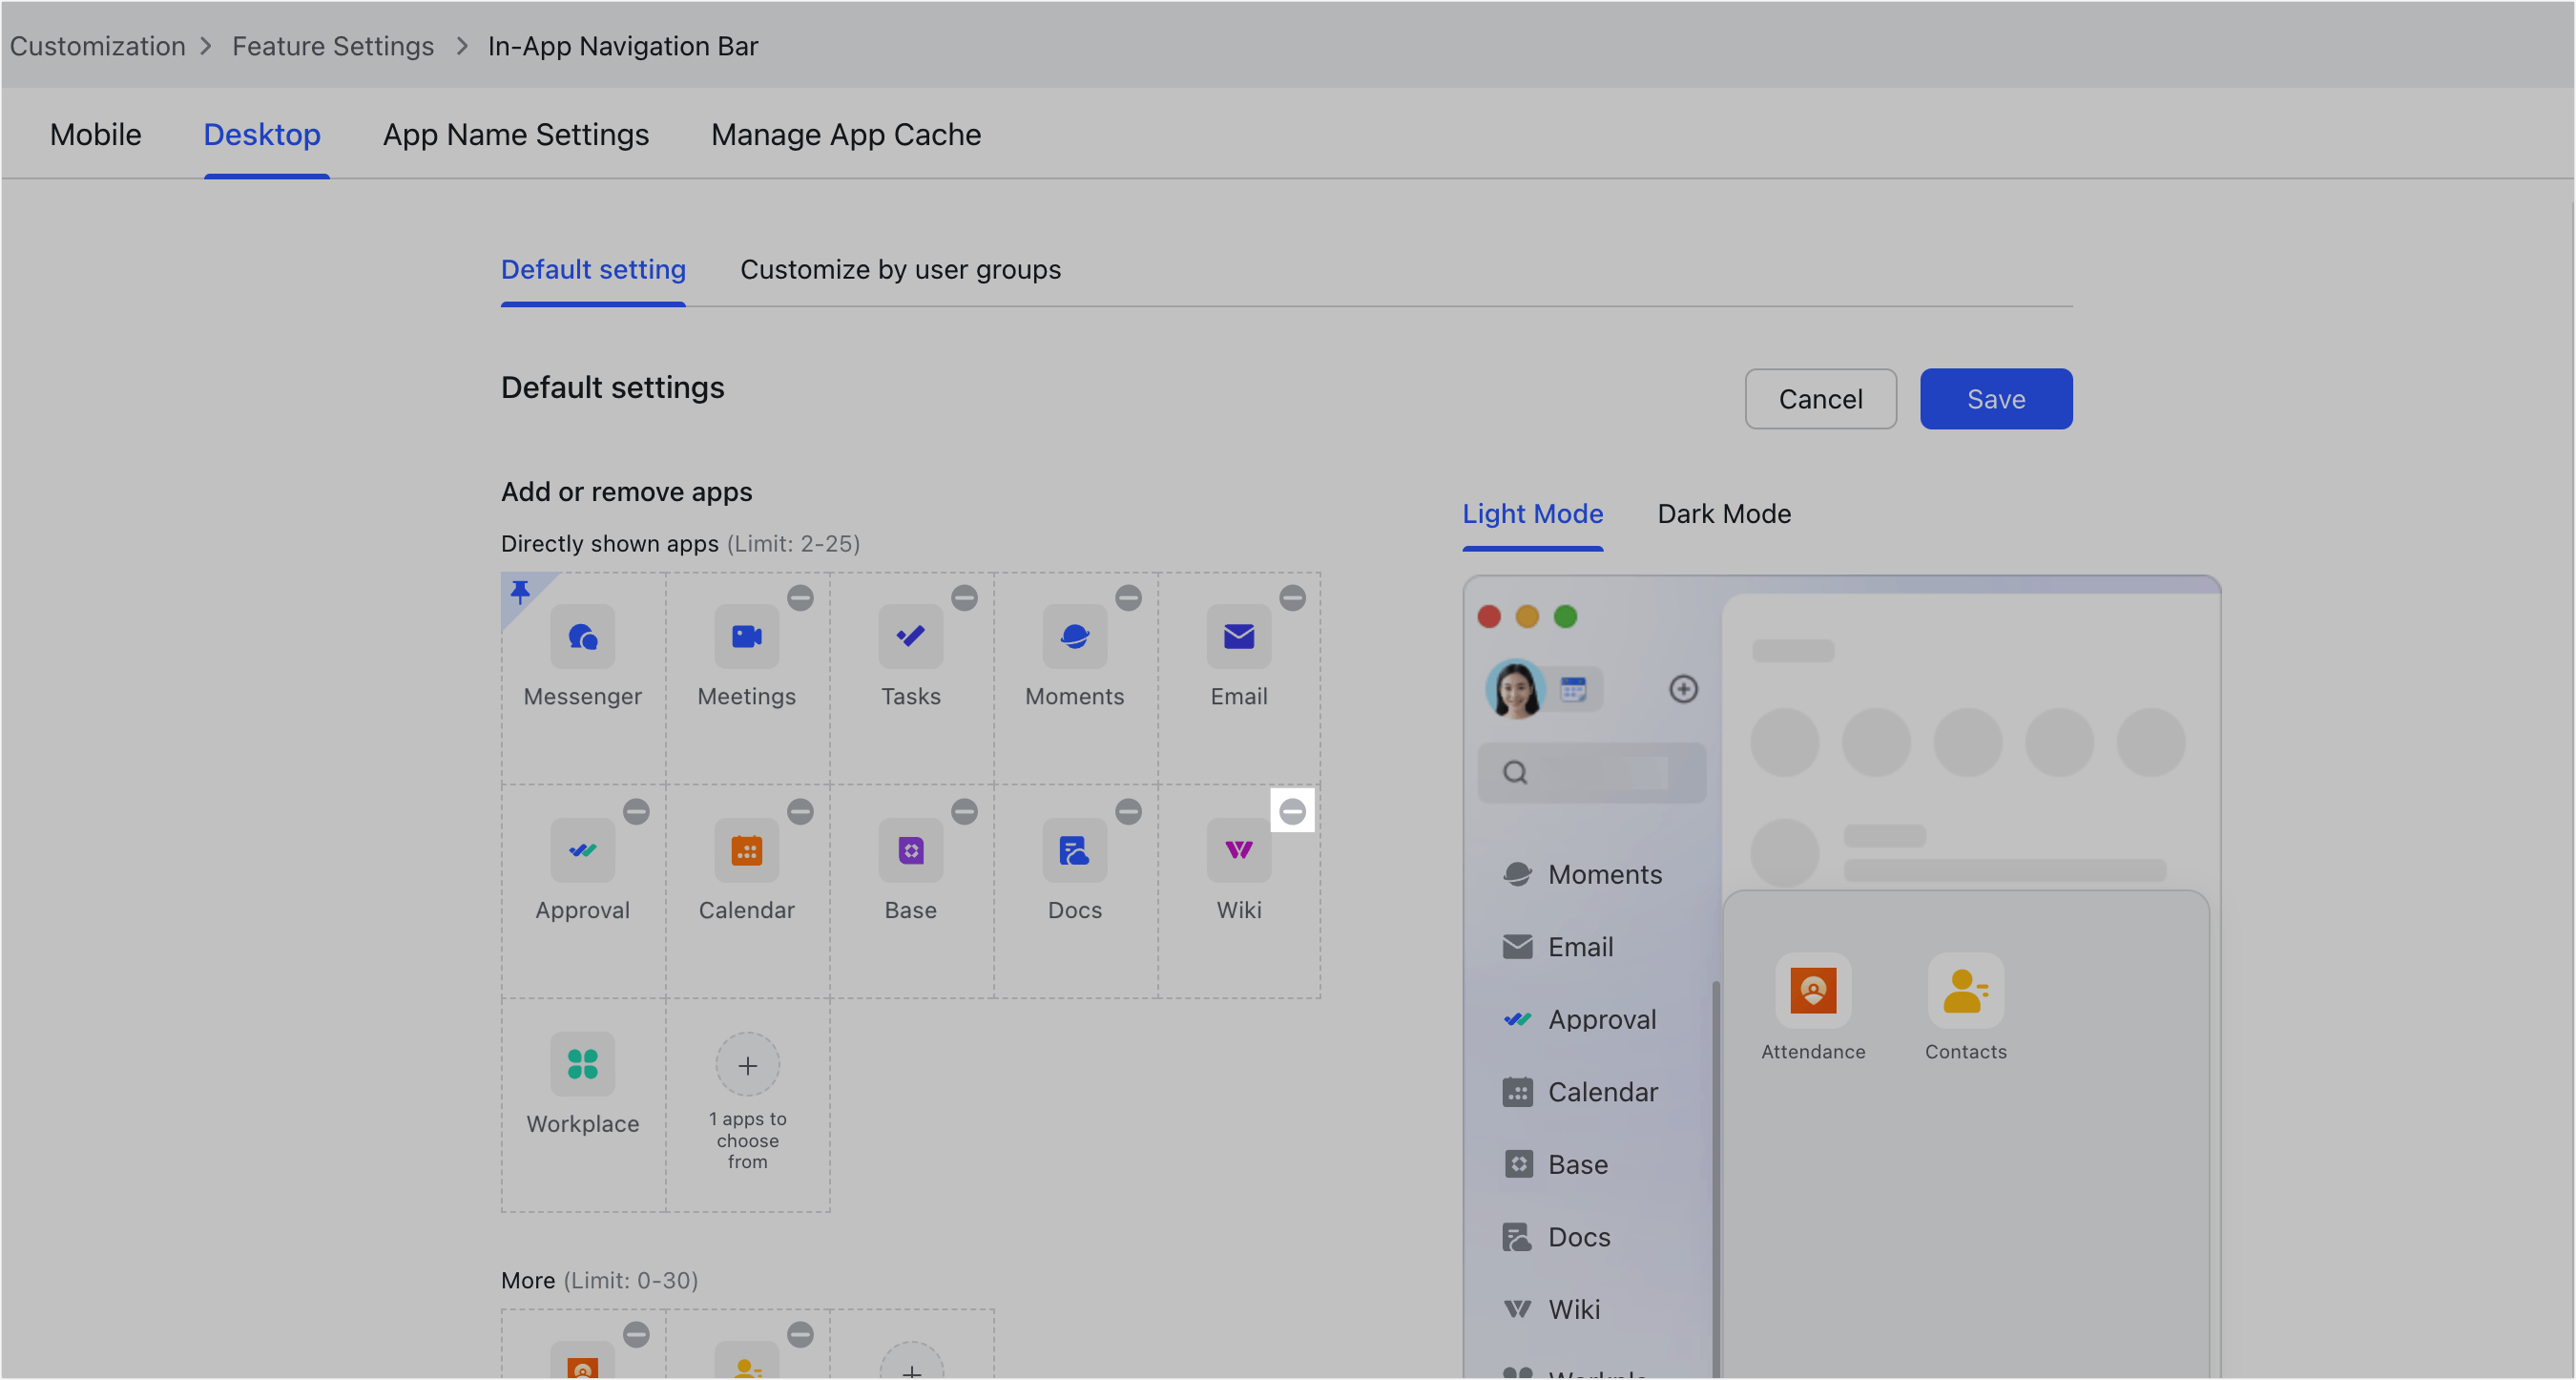This screenshot has width=2576, height=1380.
Task: Open Manage App Cache tab
Action: click(846, 134)
